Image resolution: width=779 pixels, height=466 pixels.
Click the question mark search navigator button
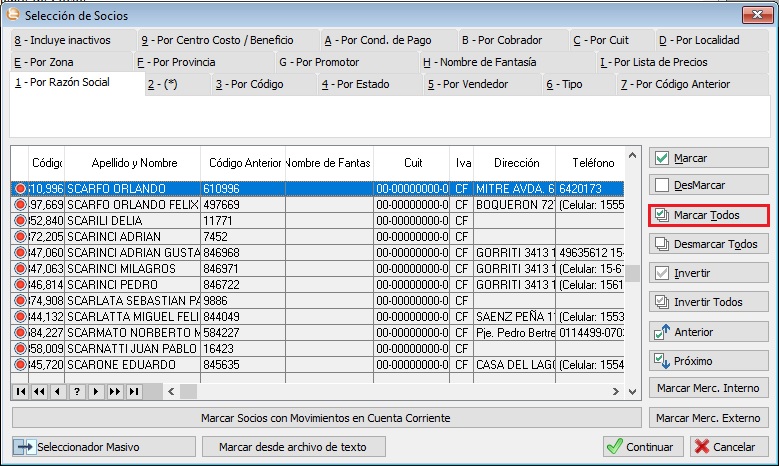[x=77, y=391]
